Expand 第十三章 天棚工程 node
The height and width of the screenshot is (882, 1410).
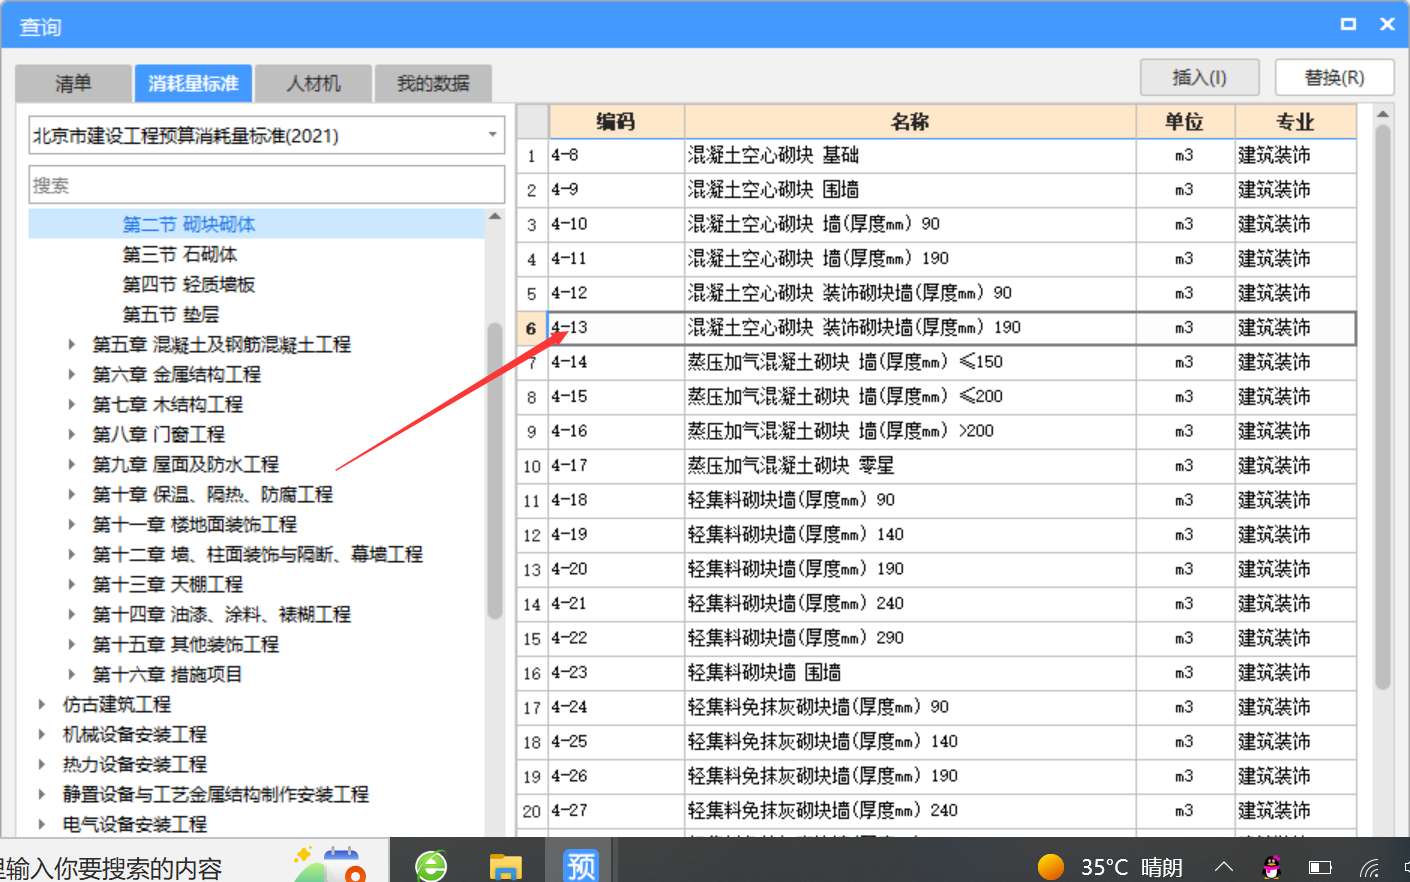point(71,584)
